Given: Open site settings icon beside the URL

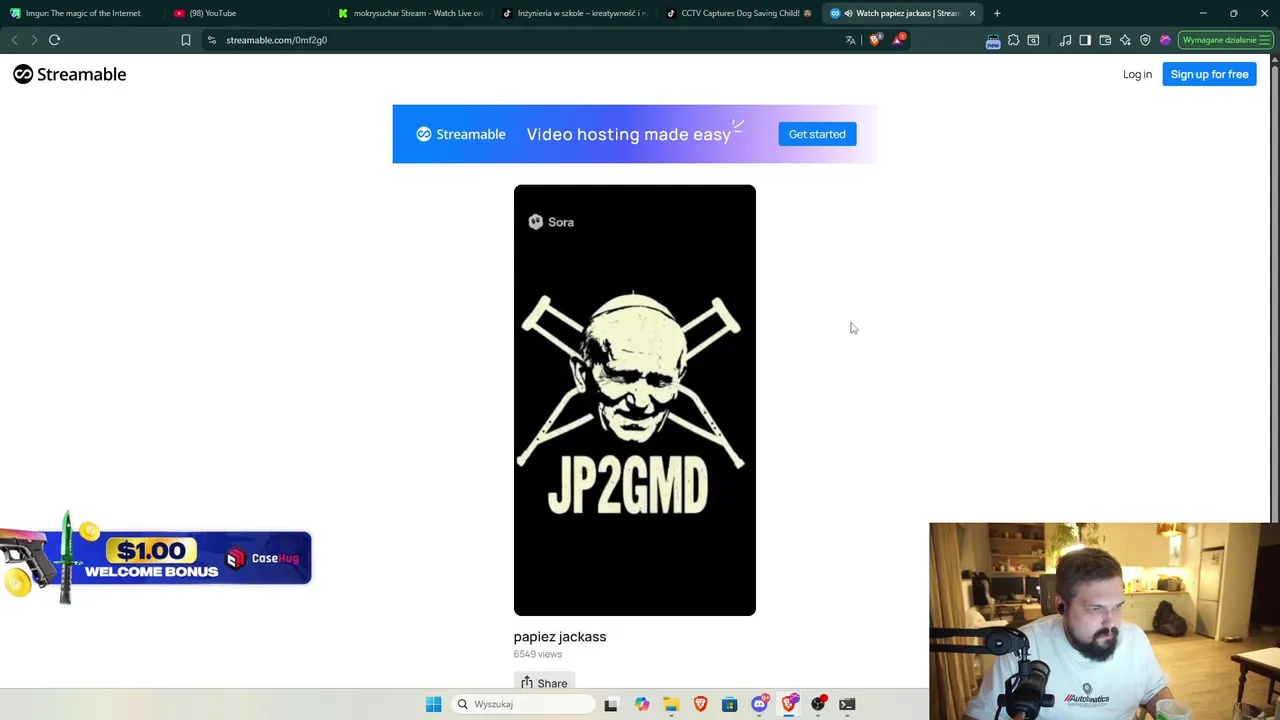Looking at the screenshot, I should (211, 40).
